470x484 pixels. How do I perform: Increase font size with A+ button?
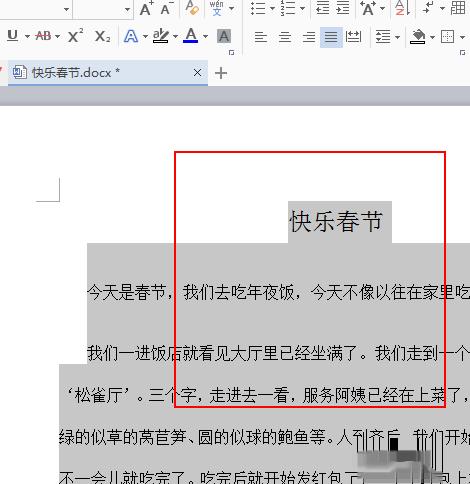coord(146,8)
